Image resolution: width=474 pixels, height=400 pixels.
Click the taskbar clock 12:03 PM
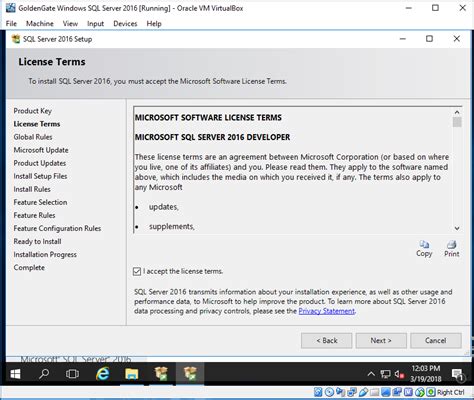coord(426,368)
